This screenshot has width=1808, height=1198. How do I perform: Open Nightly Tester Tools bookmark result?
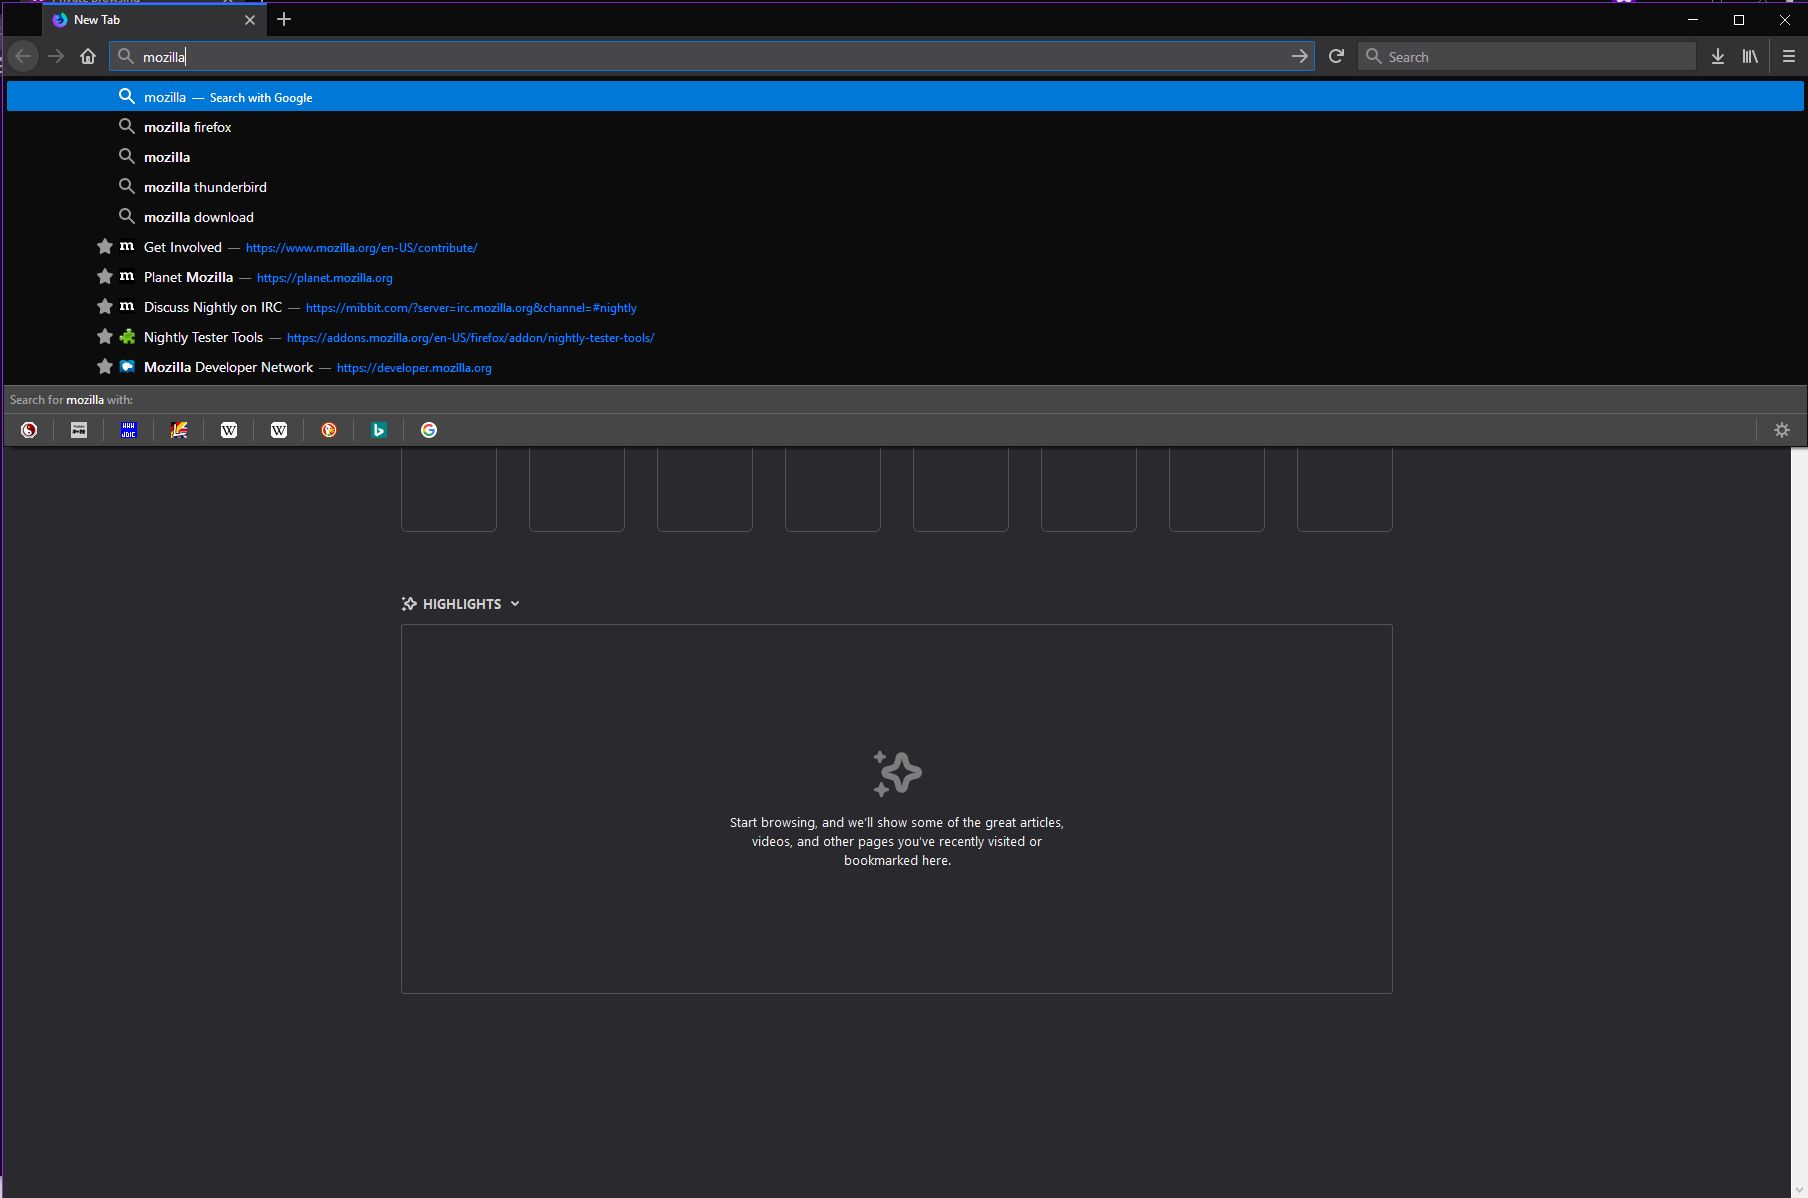coord(905,337)
